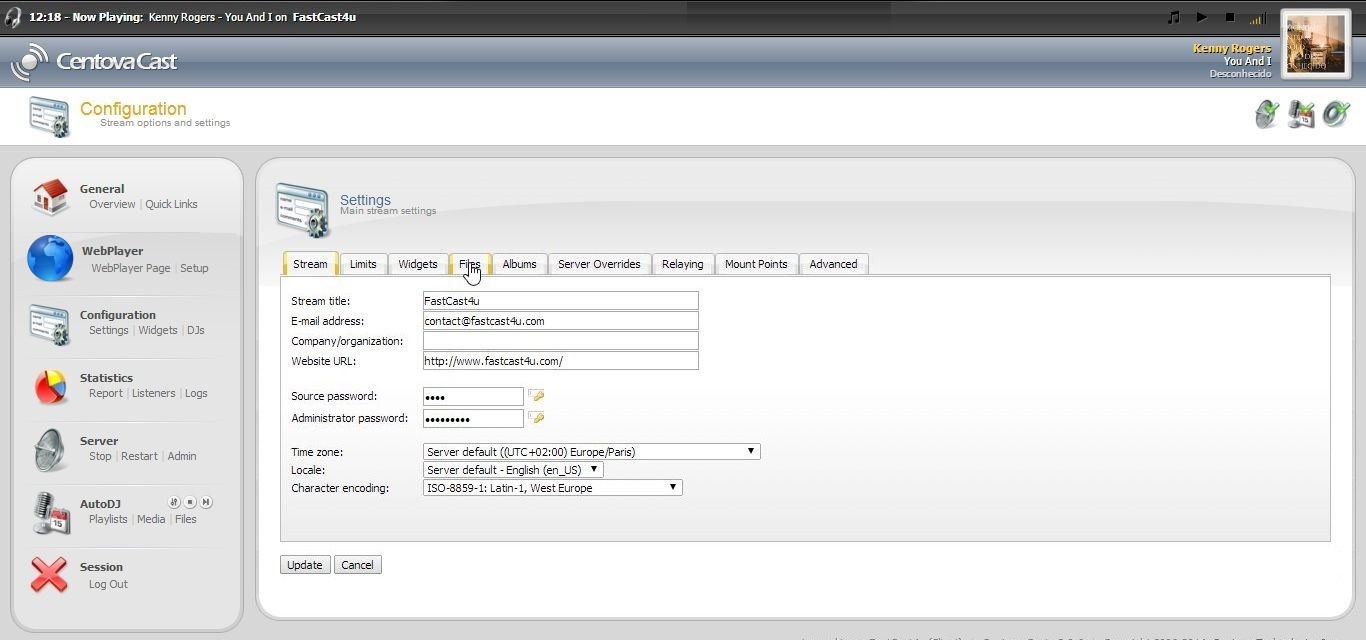Open the Kenny Rogers album cover thumbnail
The height and width of the screenshot is (640, 1366).
(x=1315, y=44)
